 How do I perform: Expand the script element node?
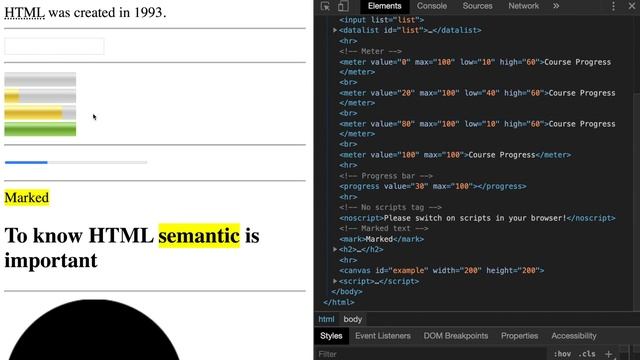(x=335, y=281)
